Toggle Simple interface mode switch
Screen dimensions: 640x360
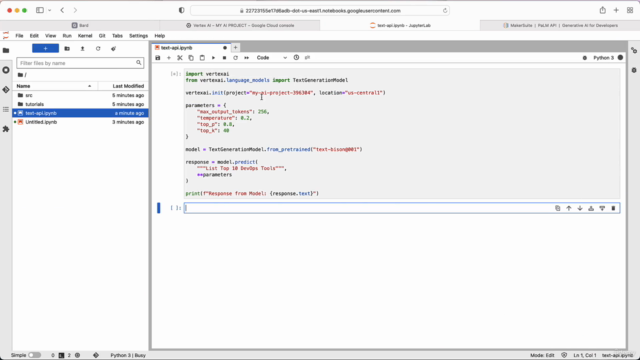tap(34, 355)
